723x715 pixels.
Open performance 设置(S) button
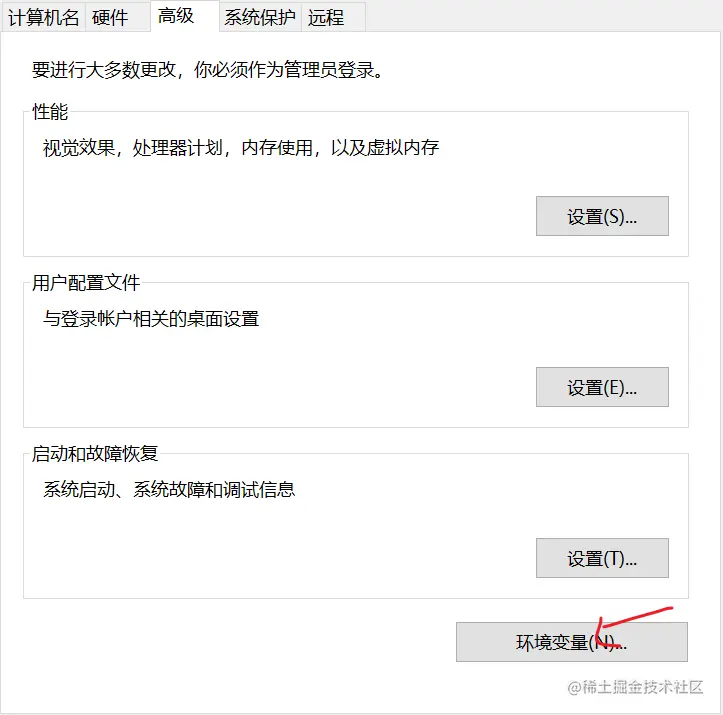coord(602,216)
